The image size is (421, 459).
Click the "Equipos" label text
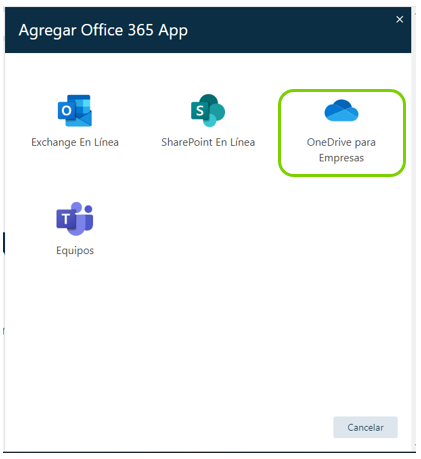(x=75, y=250)
